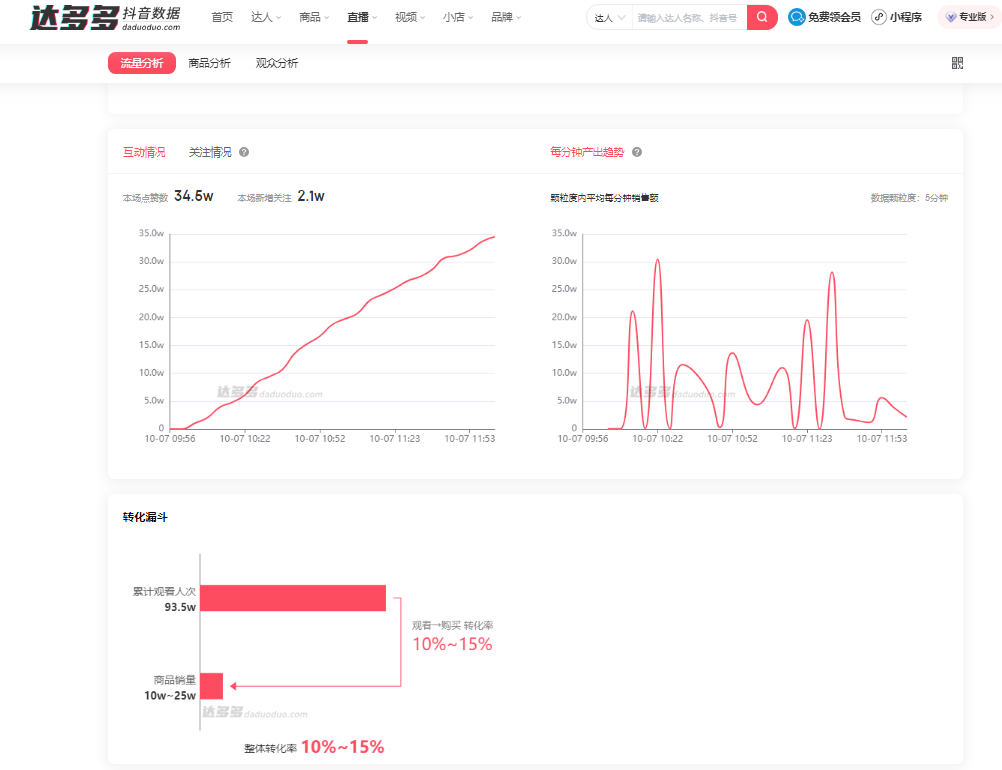Click the red search magnifier button
This screenshot has height=770, width=1002.
[762, 17]
